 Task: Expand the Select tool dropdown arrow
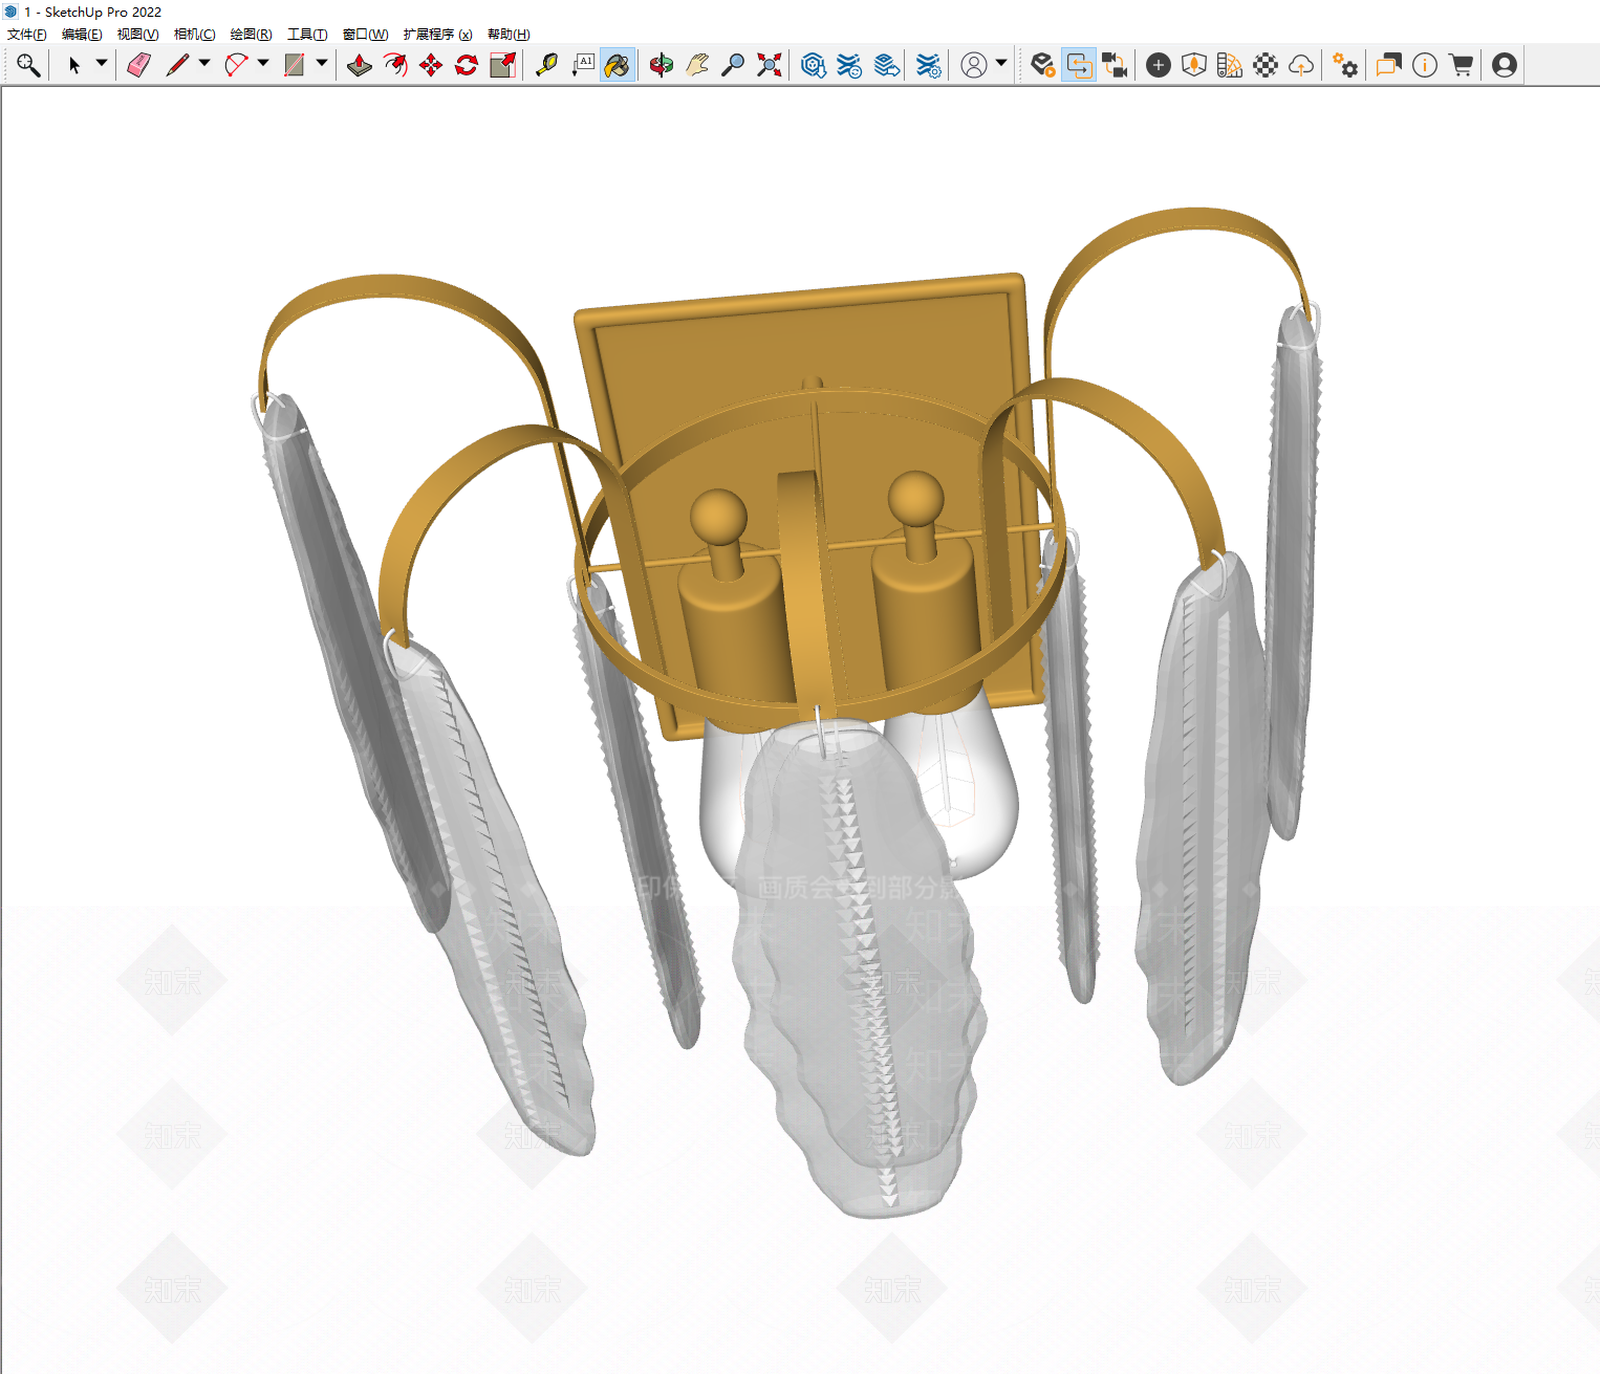pos(101,63)
